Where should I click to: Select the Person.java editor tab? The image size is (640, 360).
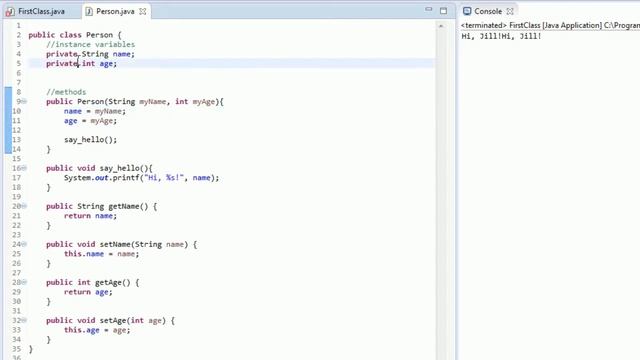coord(115,11)
